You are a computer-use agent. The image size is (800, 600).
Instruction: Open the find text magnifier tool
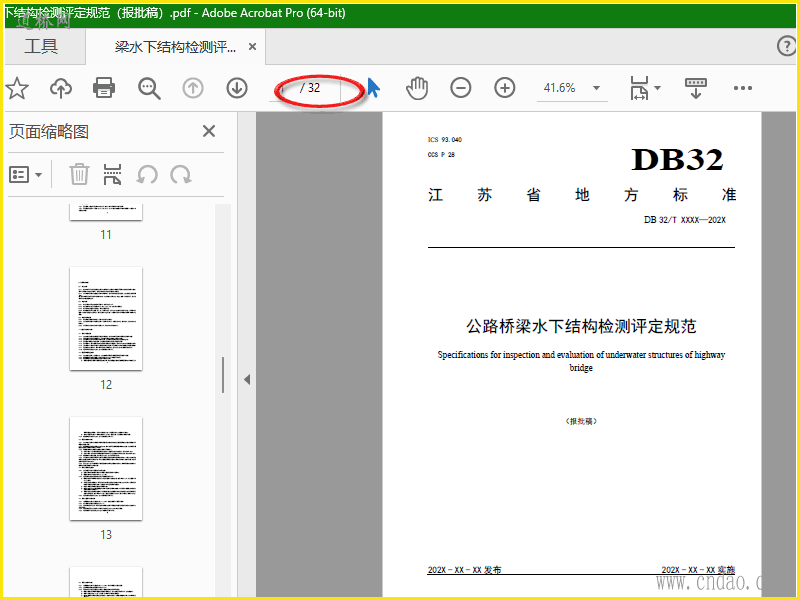coord(149,88)
